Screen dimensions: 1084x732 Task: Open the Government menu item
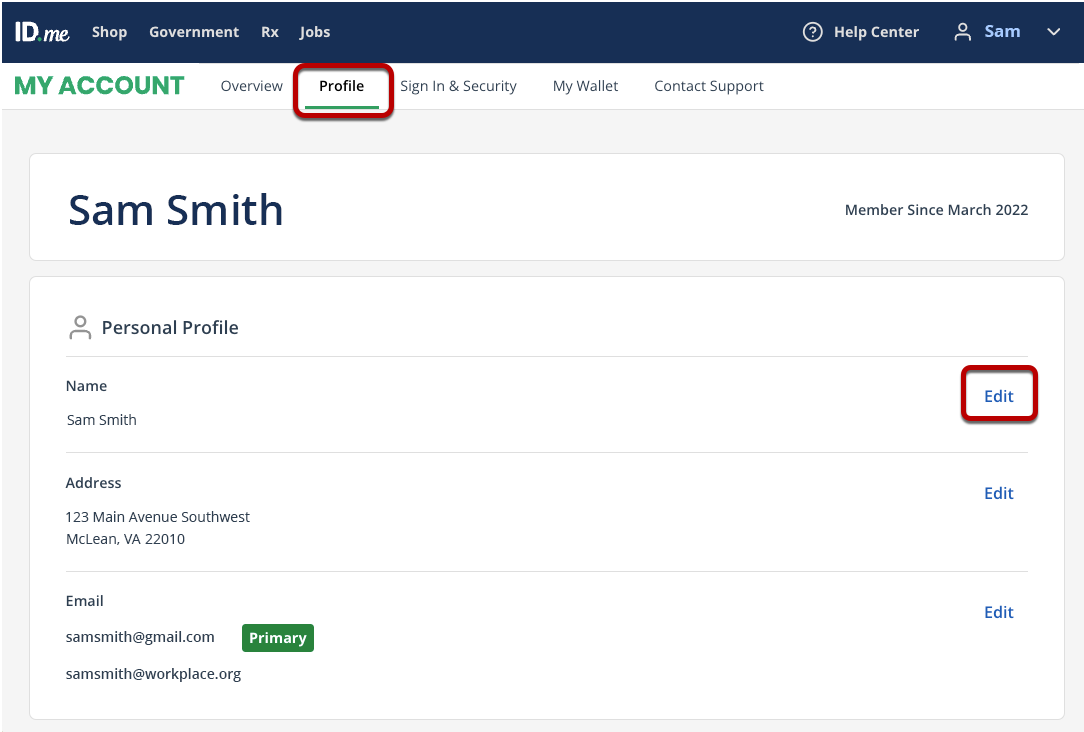coord(194,32)
